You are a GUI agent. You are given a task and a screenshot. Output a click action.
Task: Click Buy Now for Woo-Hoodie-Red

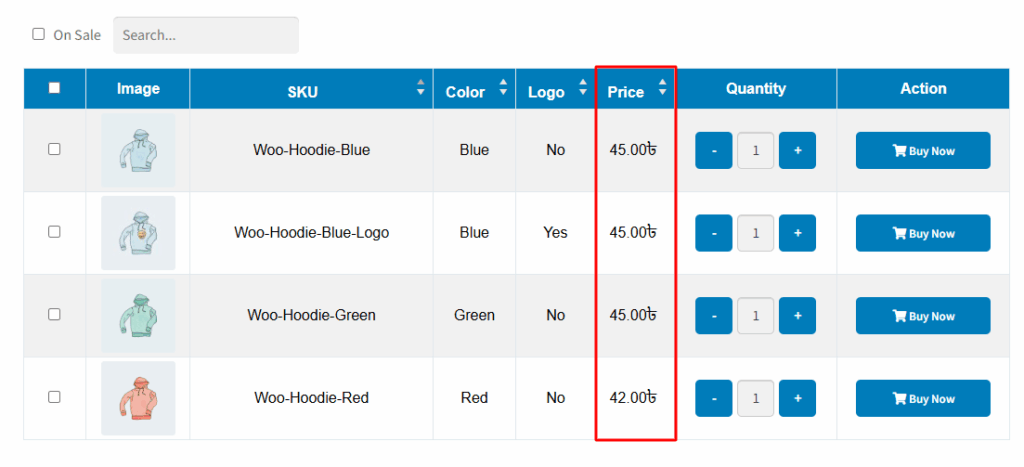click(923, 398)
